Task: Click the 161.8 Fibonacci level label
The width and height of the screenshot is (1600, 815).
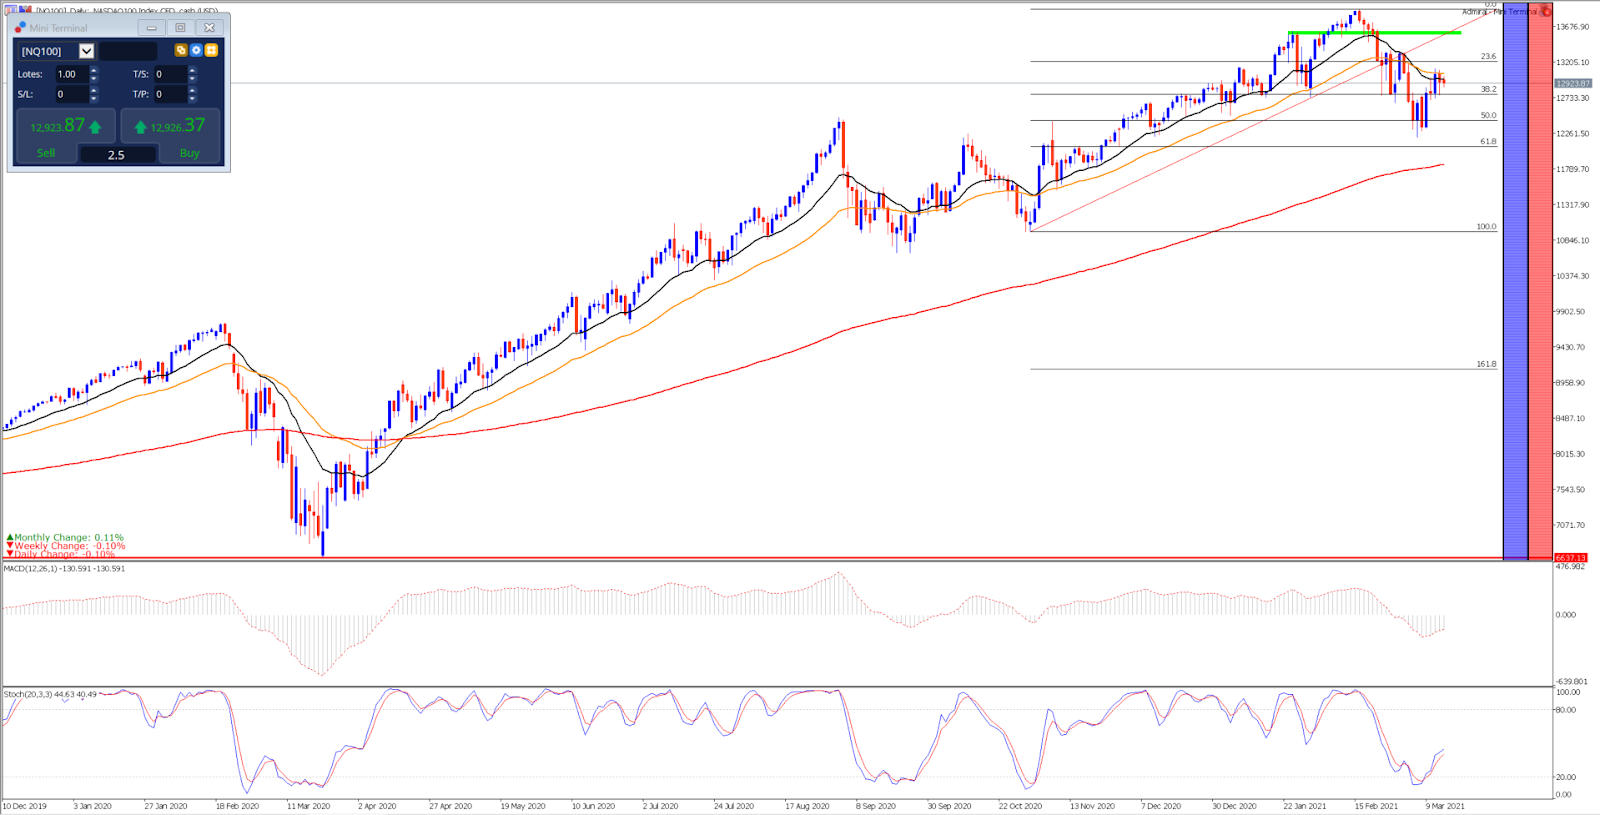Action: 1486,364
